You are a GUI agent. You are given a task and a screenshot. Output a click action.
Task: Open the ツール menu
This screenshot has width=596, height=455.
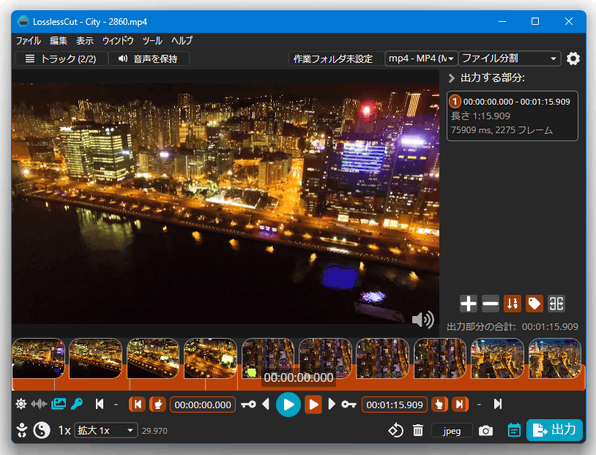(x=152, y=41)
